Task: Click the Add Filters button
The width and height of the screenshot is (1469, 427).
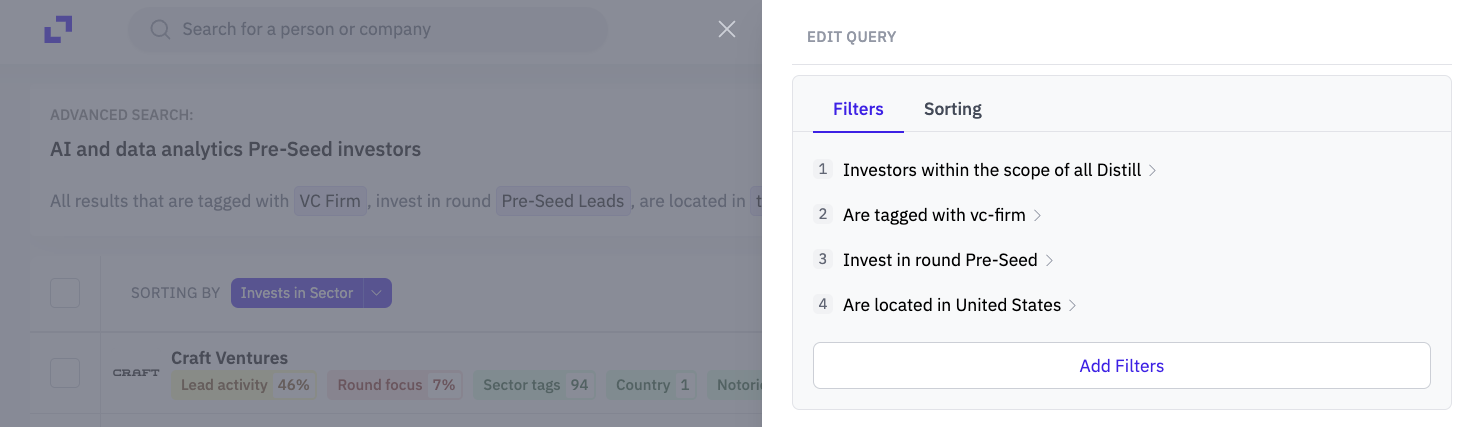Action: (1122, 366)
